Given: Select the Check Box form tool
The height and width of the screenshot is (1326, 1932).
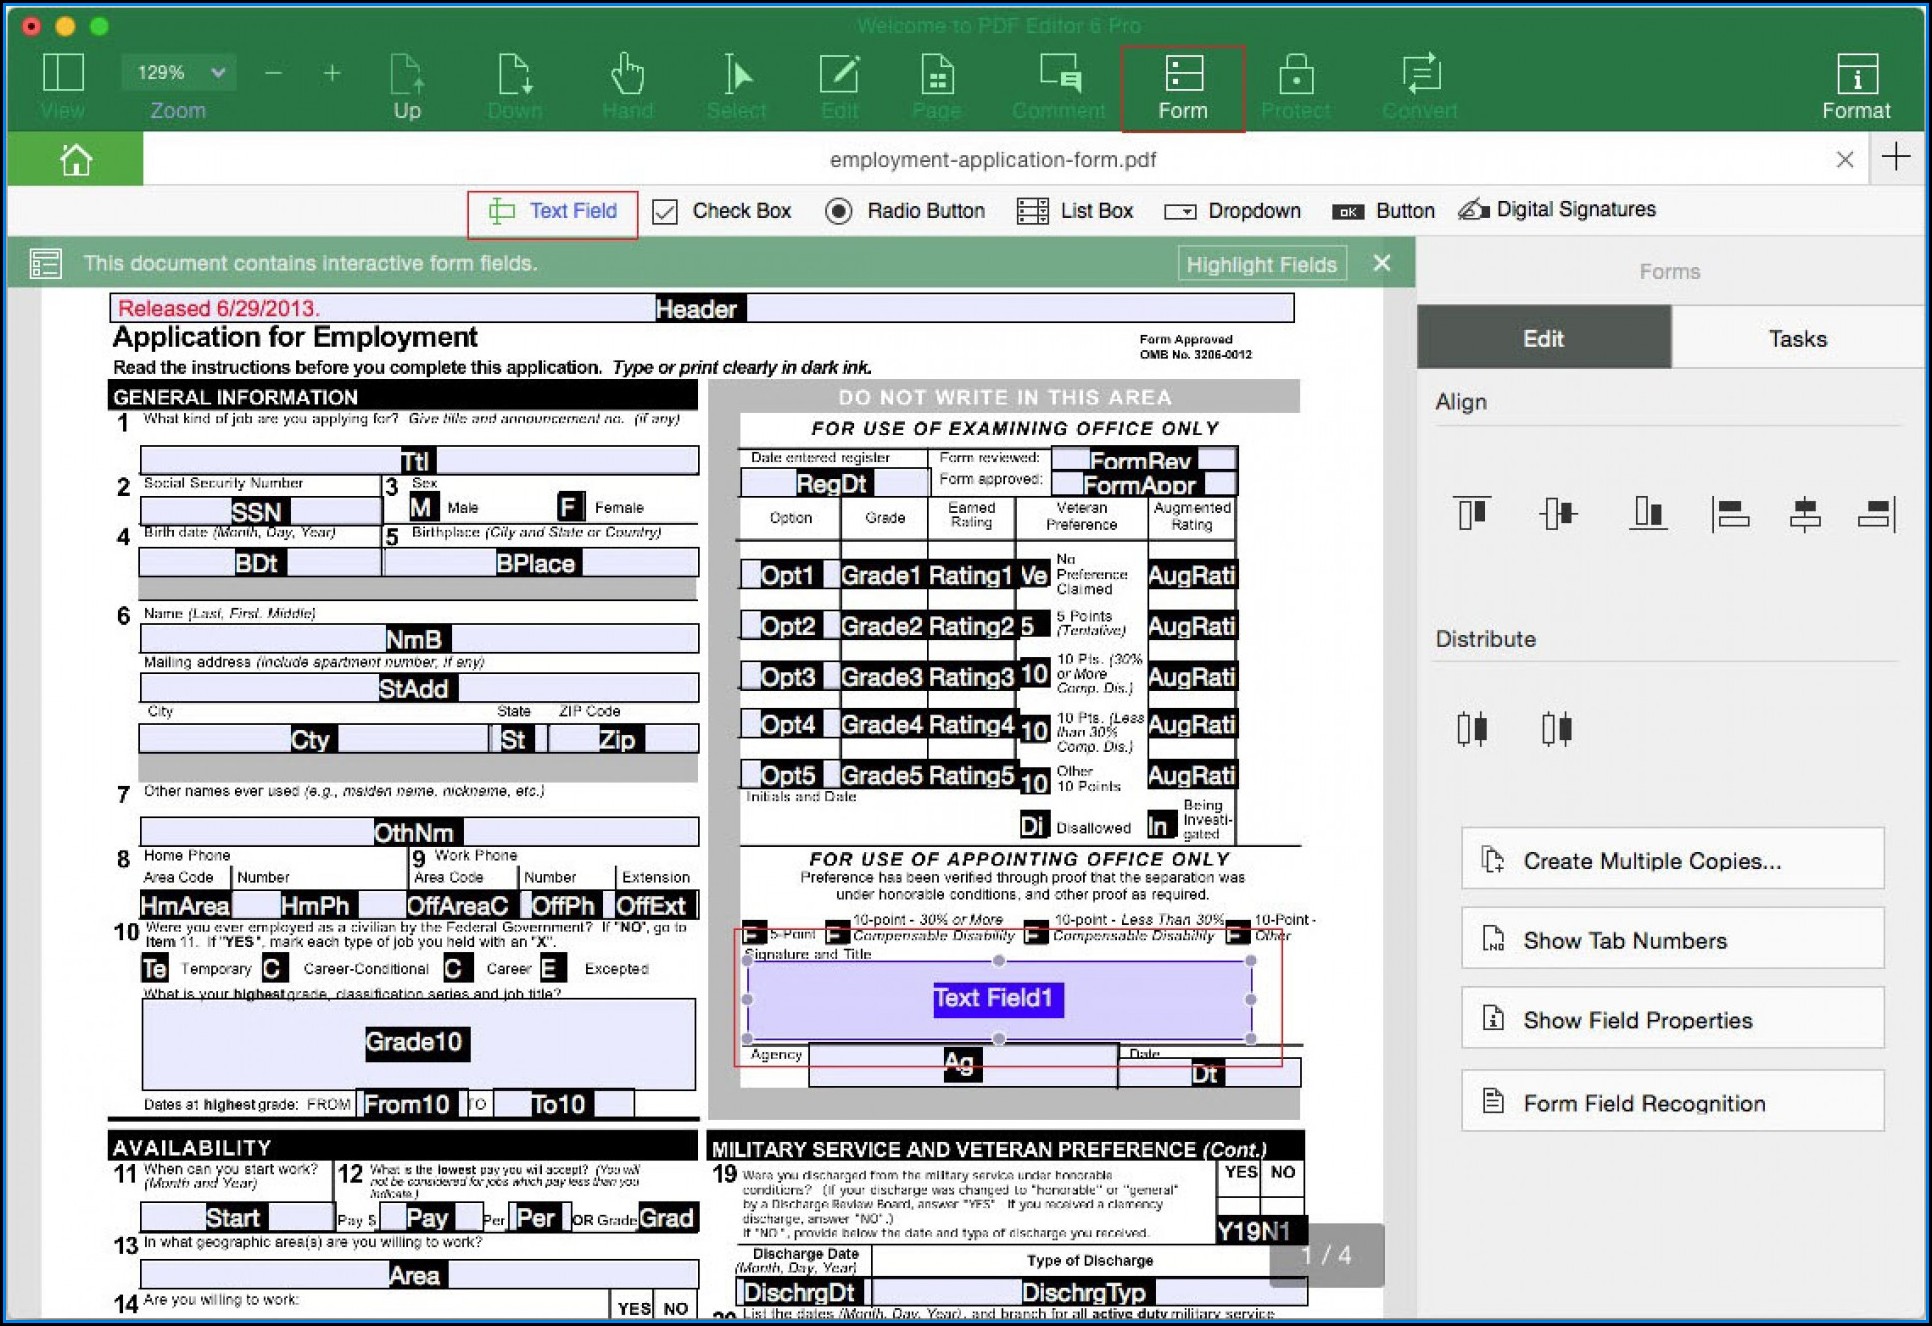Looking at the screenshot, I should tap(721, 211).
